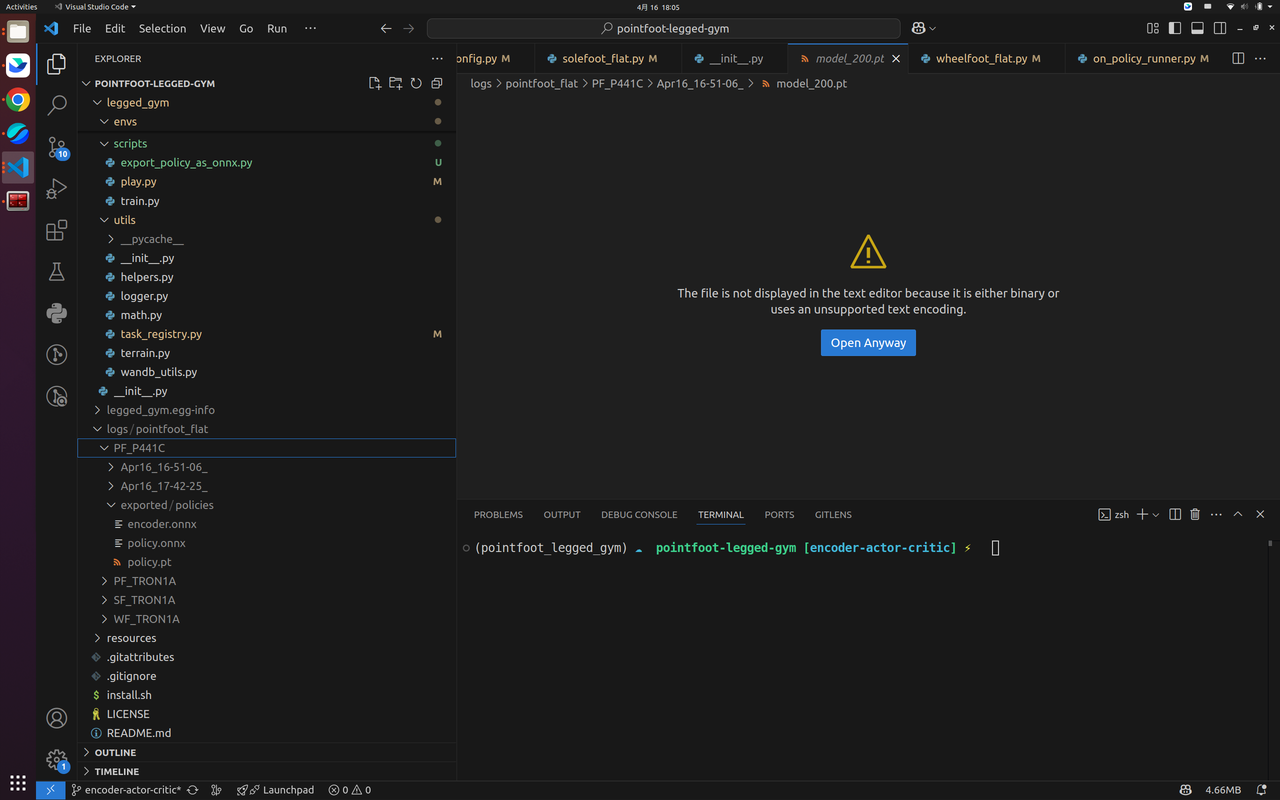This screenshot has height=800, width=1280.
Task: Select task_registry.py in the explorer
Action: point(266,334)
